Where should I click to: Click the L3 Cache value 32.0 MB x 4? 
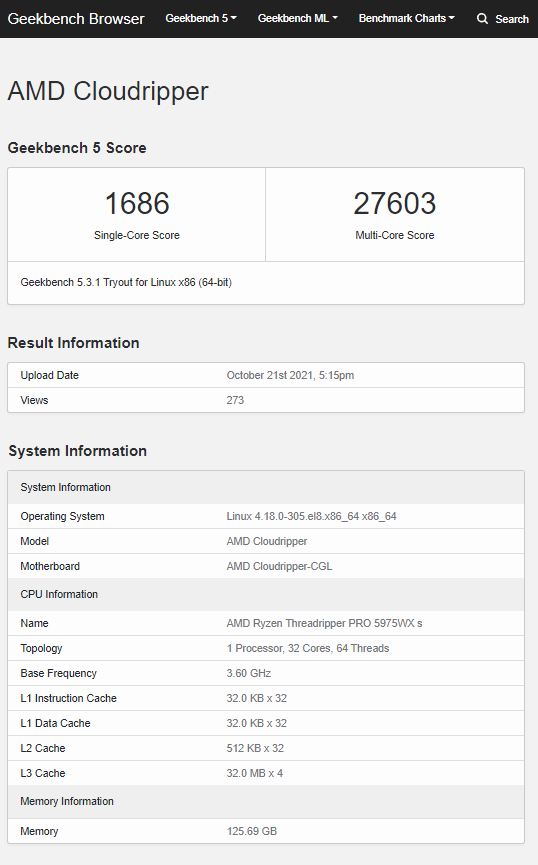pos(254,773)
